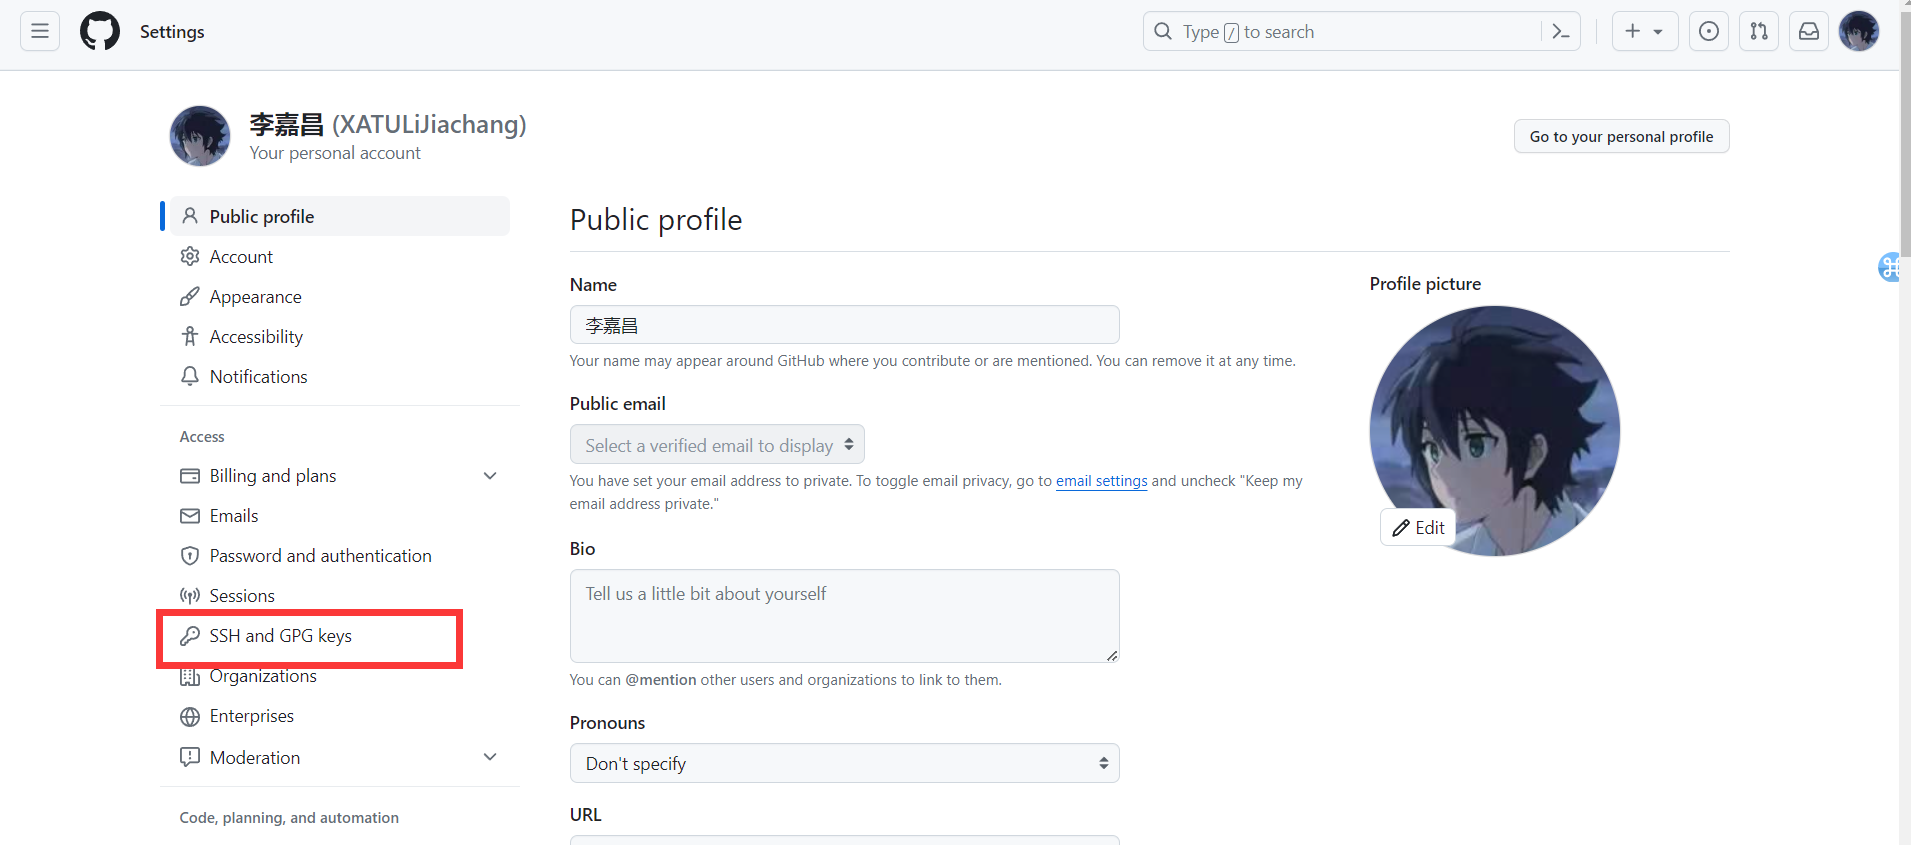Screen dimensions: 1911x845
Task: Click the Moderation label in sidebar
Action: 255,758
